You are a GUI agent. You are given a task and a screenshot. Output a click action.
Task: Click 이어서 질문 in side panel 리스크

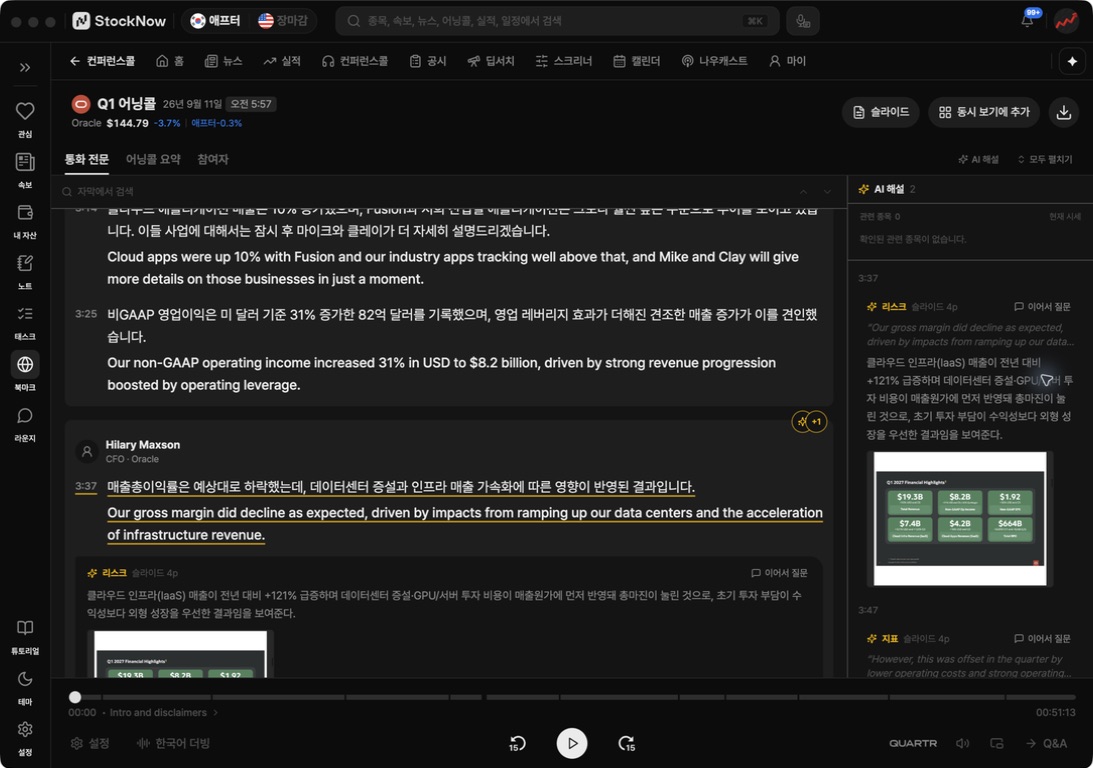coord(1042,307)
